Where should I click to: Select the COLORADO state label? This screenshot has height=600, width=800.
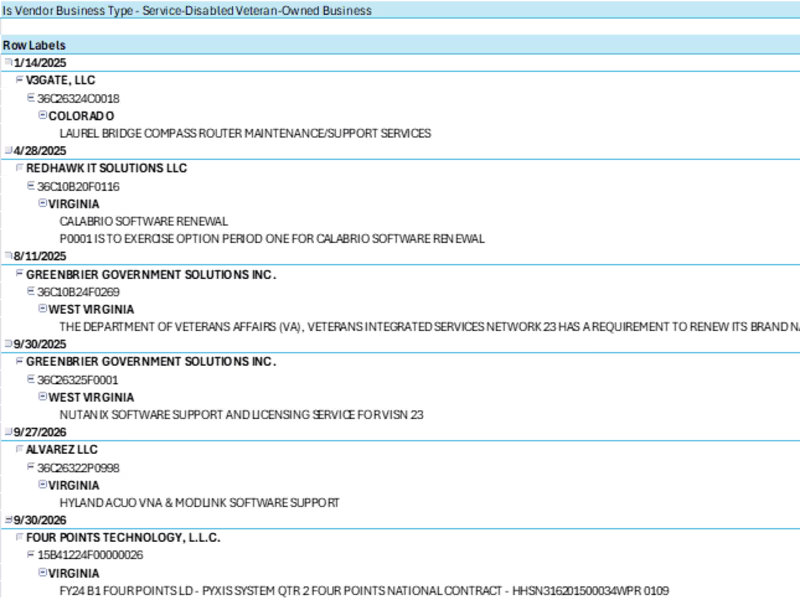[82, 116]
